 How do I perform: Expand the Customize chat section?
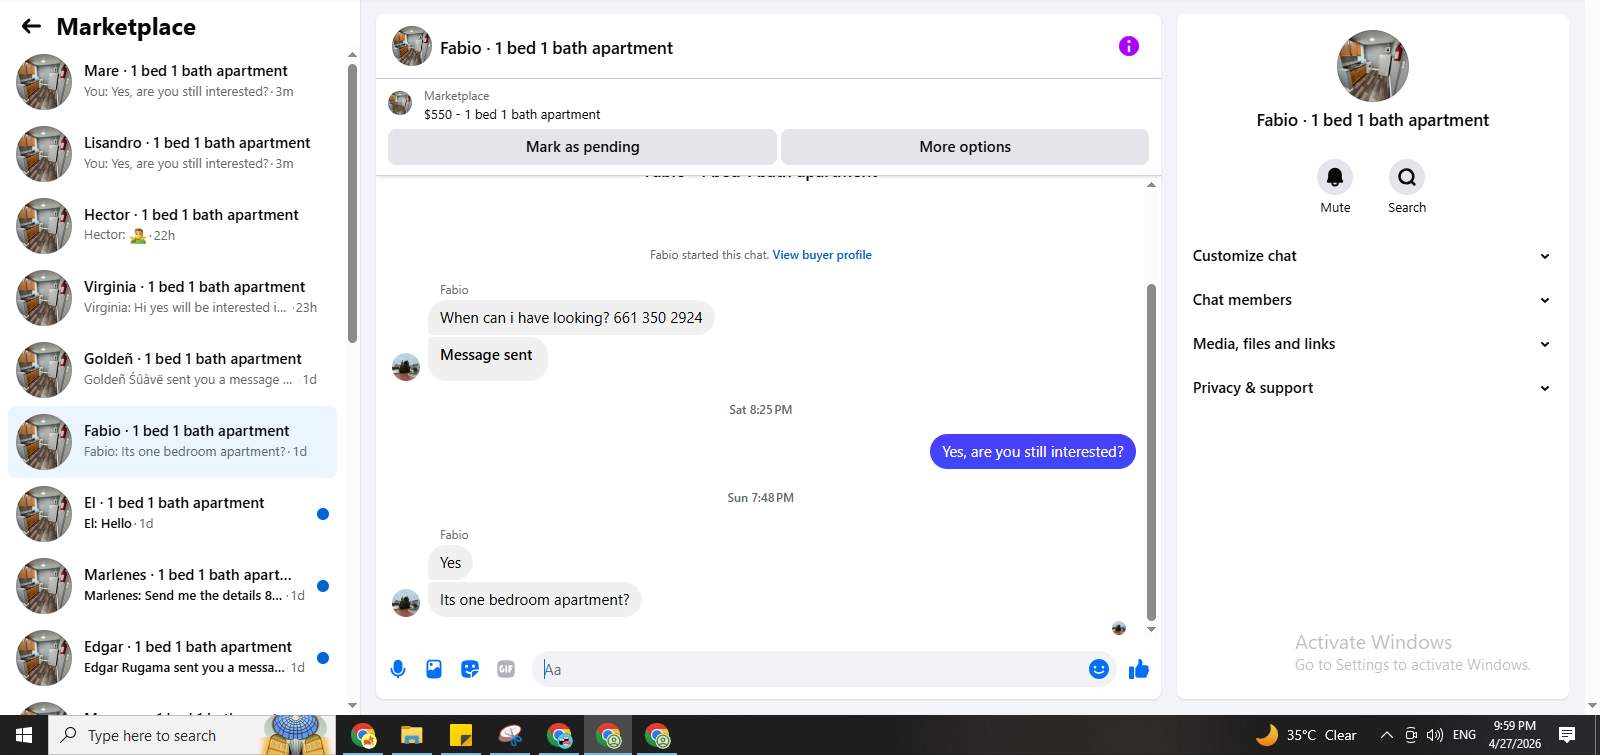(1372, 256)
